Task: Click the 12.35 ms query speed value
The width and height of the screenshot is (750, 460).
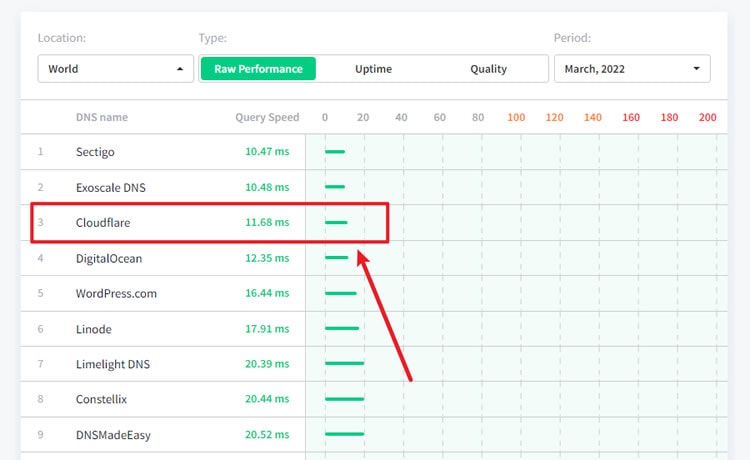Action: (x=267, y=258)
